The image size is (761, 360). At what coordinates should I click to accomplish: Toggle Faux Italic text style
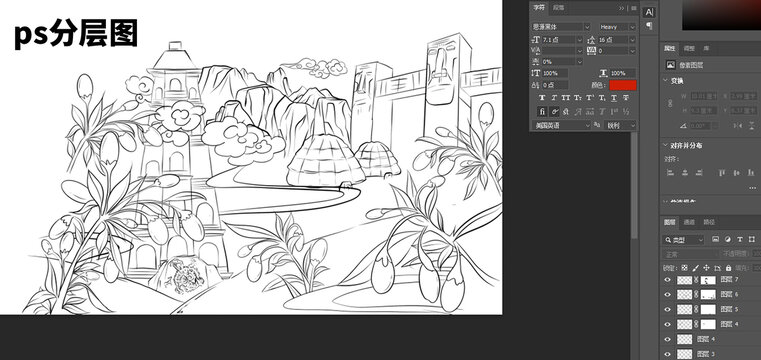point(554,98)
